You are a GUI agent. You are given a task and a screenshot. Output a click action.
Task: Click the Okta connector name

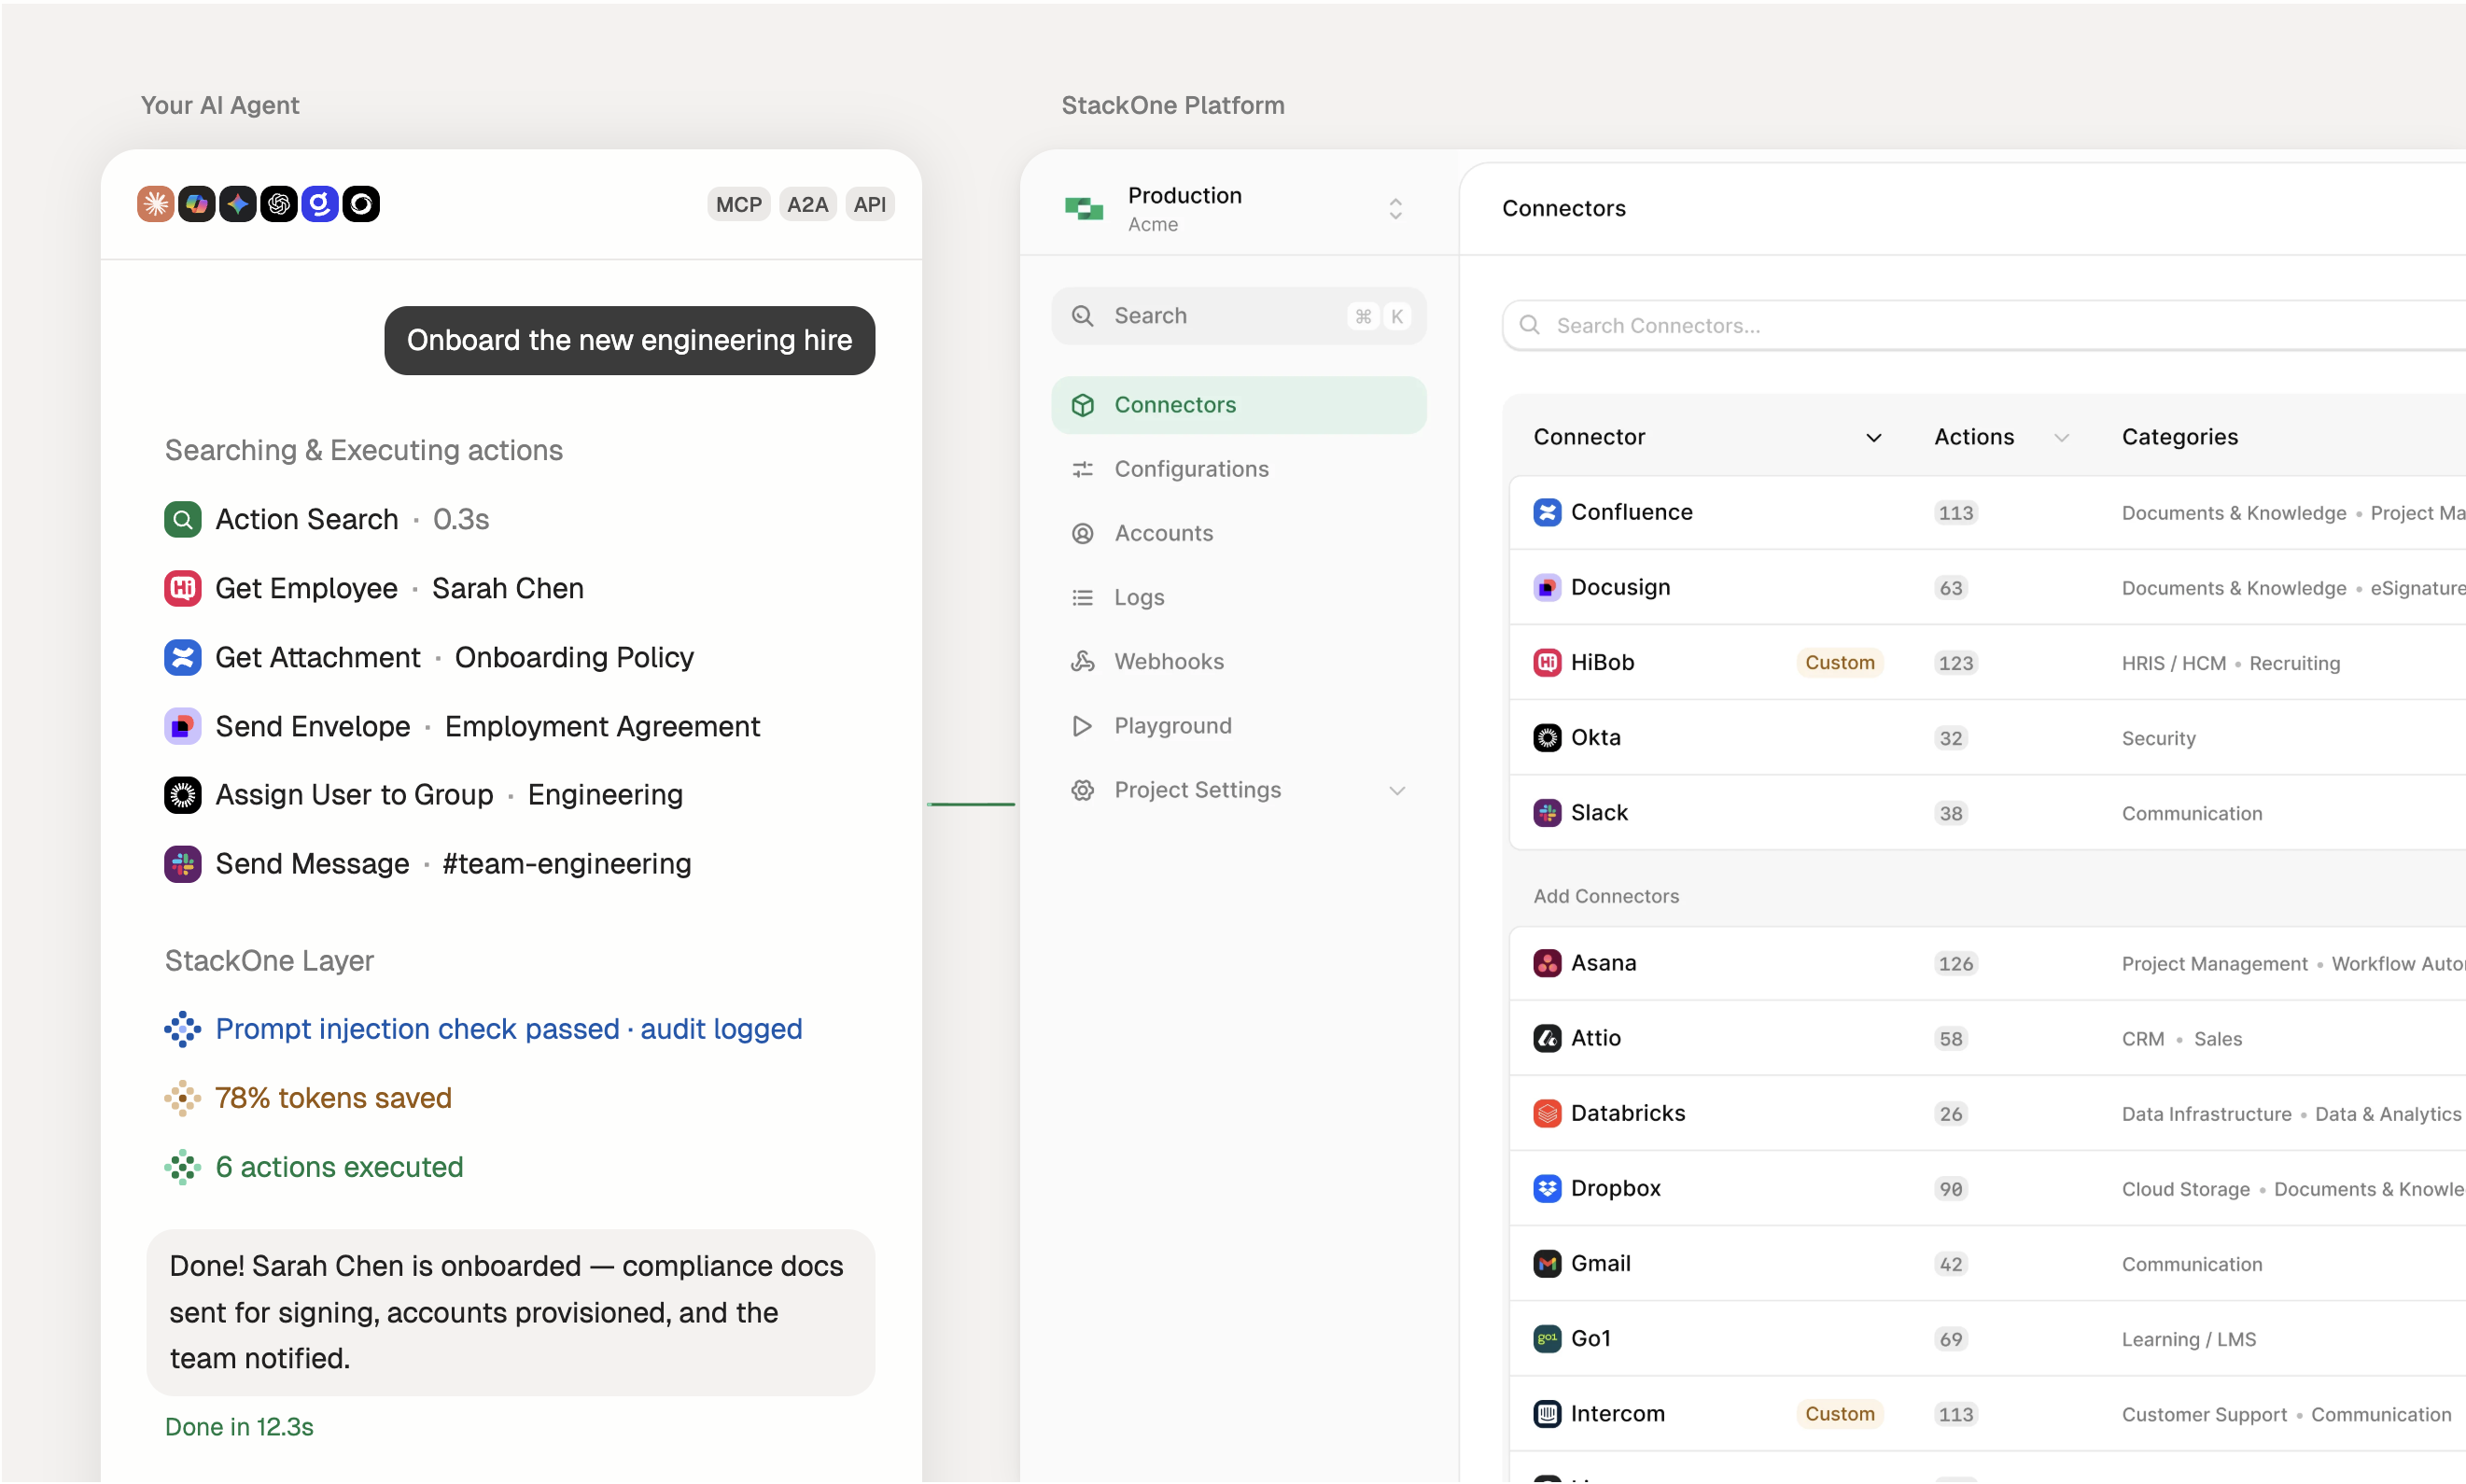pyautogui.click(x=1595, y=737)
